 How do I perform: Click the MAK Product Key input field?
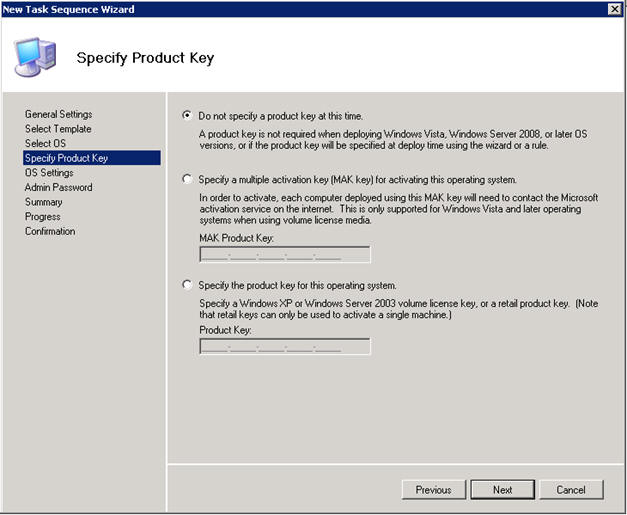[285, 254]
